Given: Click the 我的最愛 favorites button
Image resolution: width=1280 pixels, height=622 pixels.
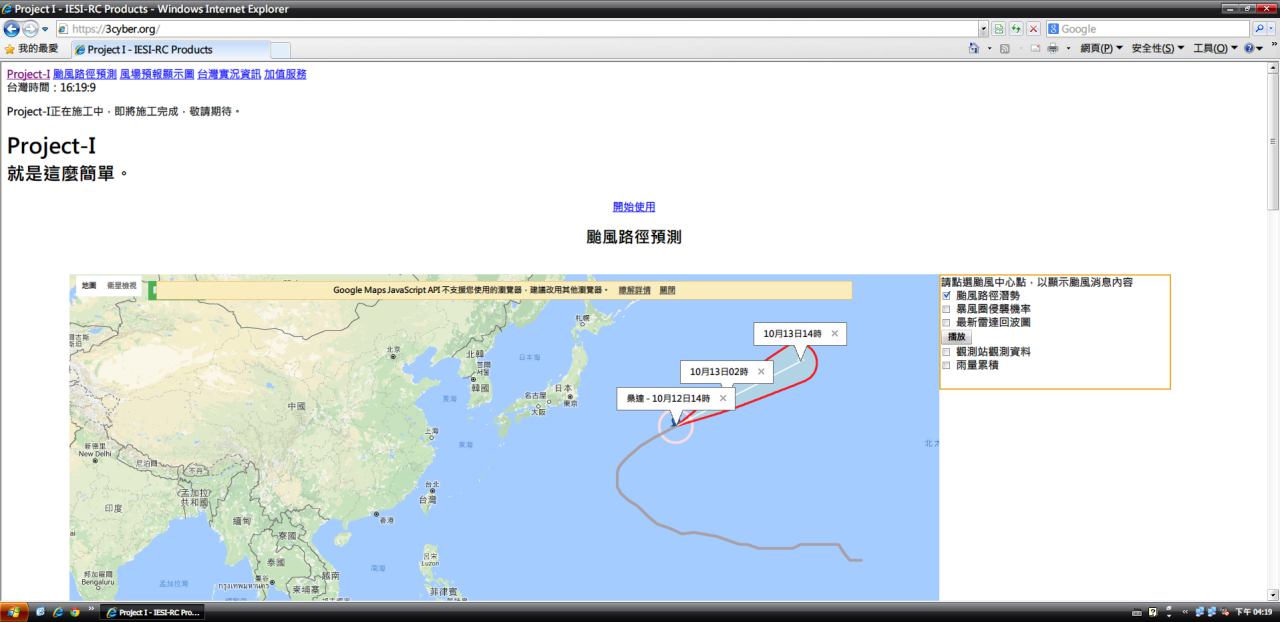Looking at the screenshot, I should (30, 48).
